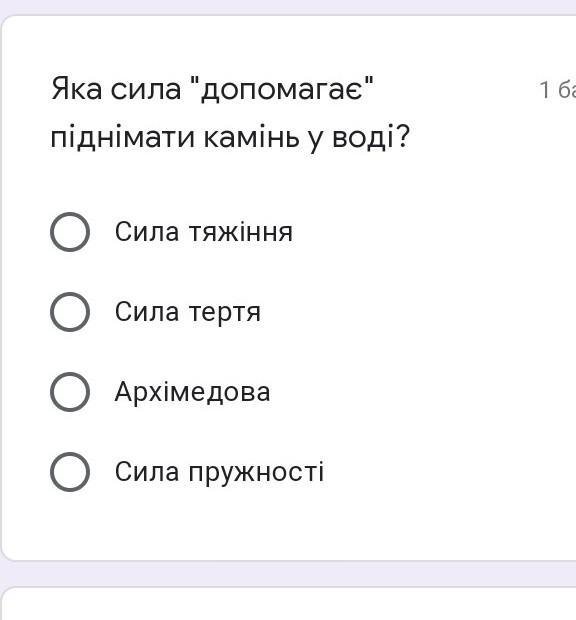Image resolution: width=576 pixels, height=620 pixels.
Task: Click the word "камінь" in the question
Action: point(251,136)
